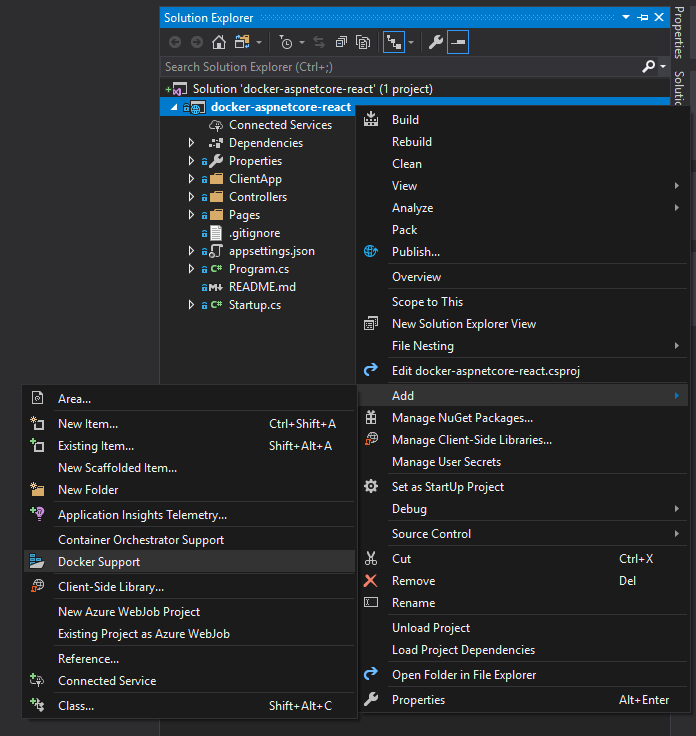Expand the Controllers folder
Image resolution: width=696 pixels, height=736 pixels.
click(x=191, y=197)
